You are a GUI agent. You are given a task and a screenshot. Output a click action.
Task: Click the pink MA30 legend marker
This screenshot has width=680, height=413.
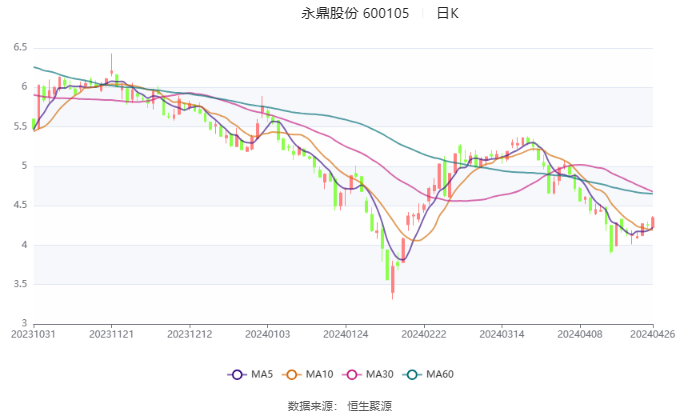(x=353, y=374)
